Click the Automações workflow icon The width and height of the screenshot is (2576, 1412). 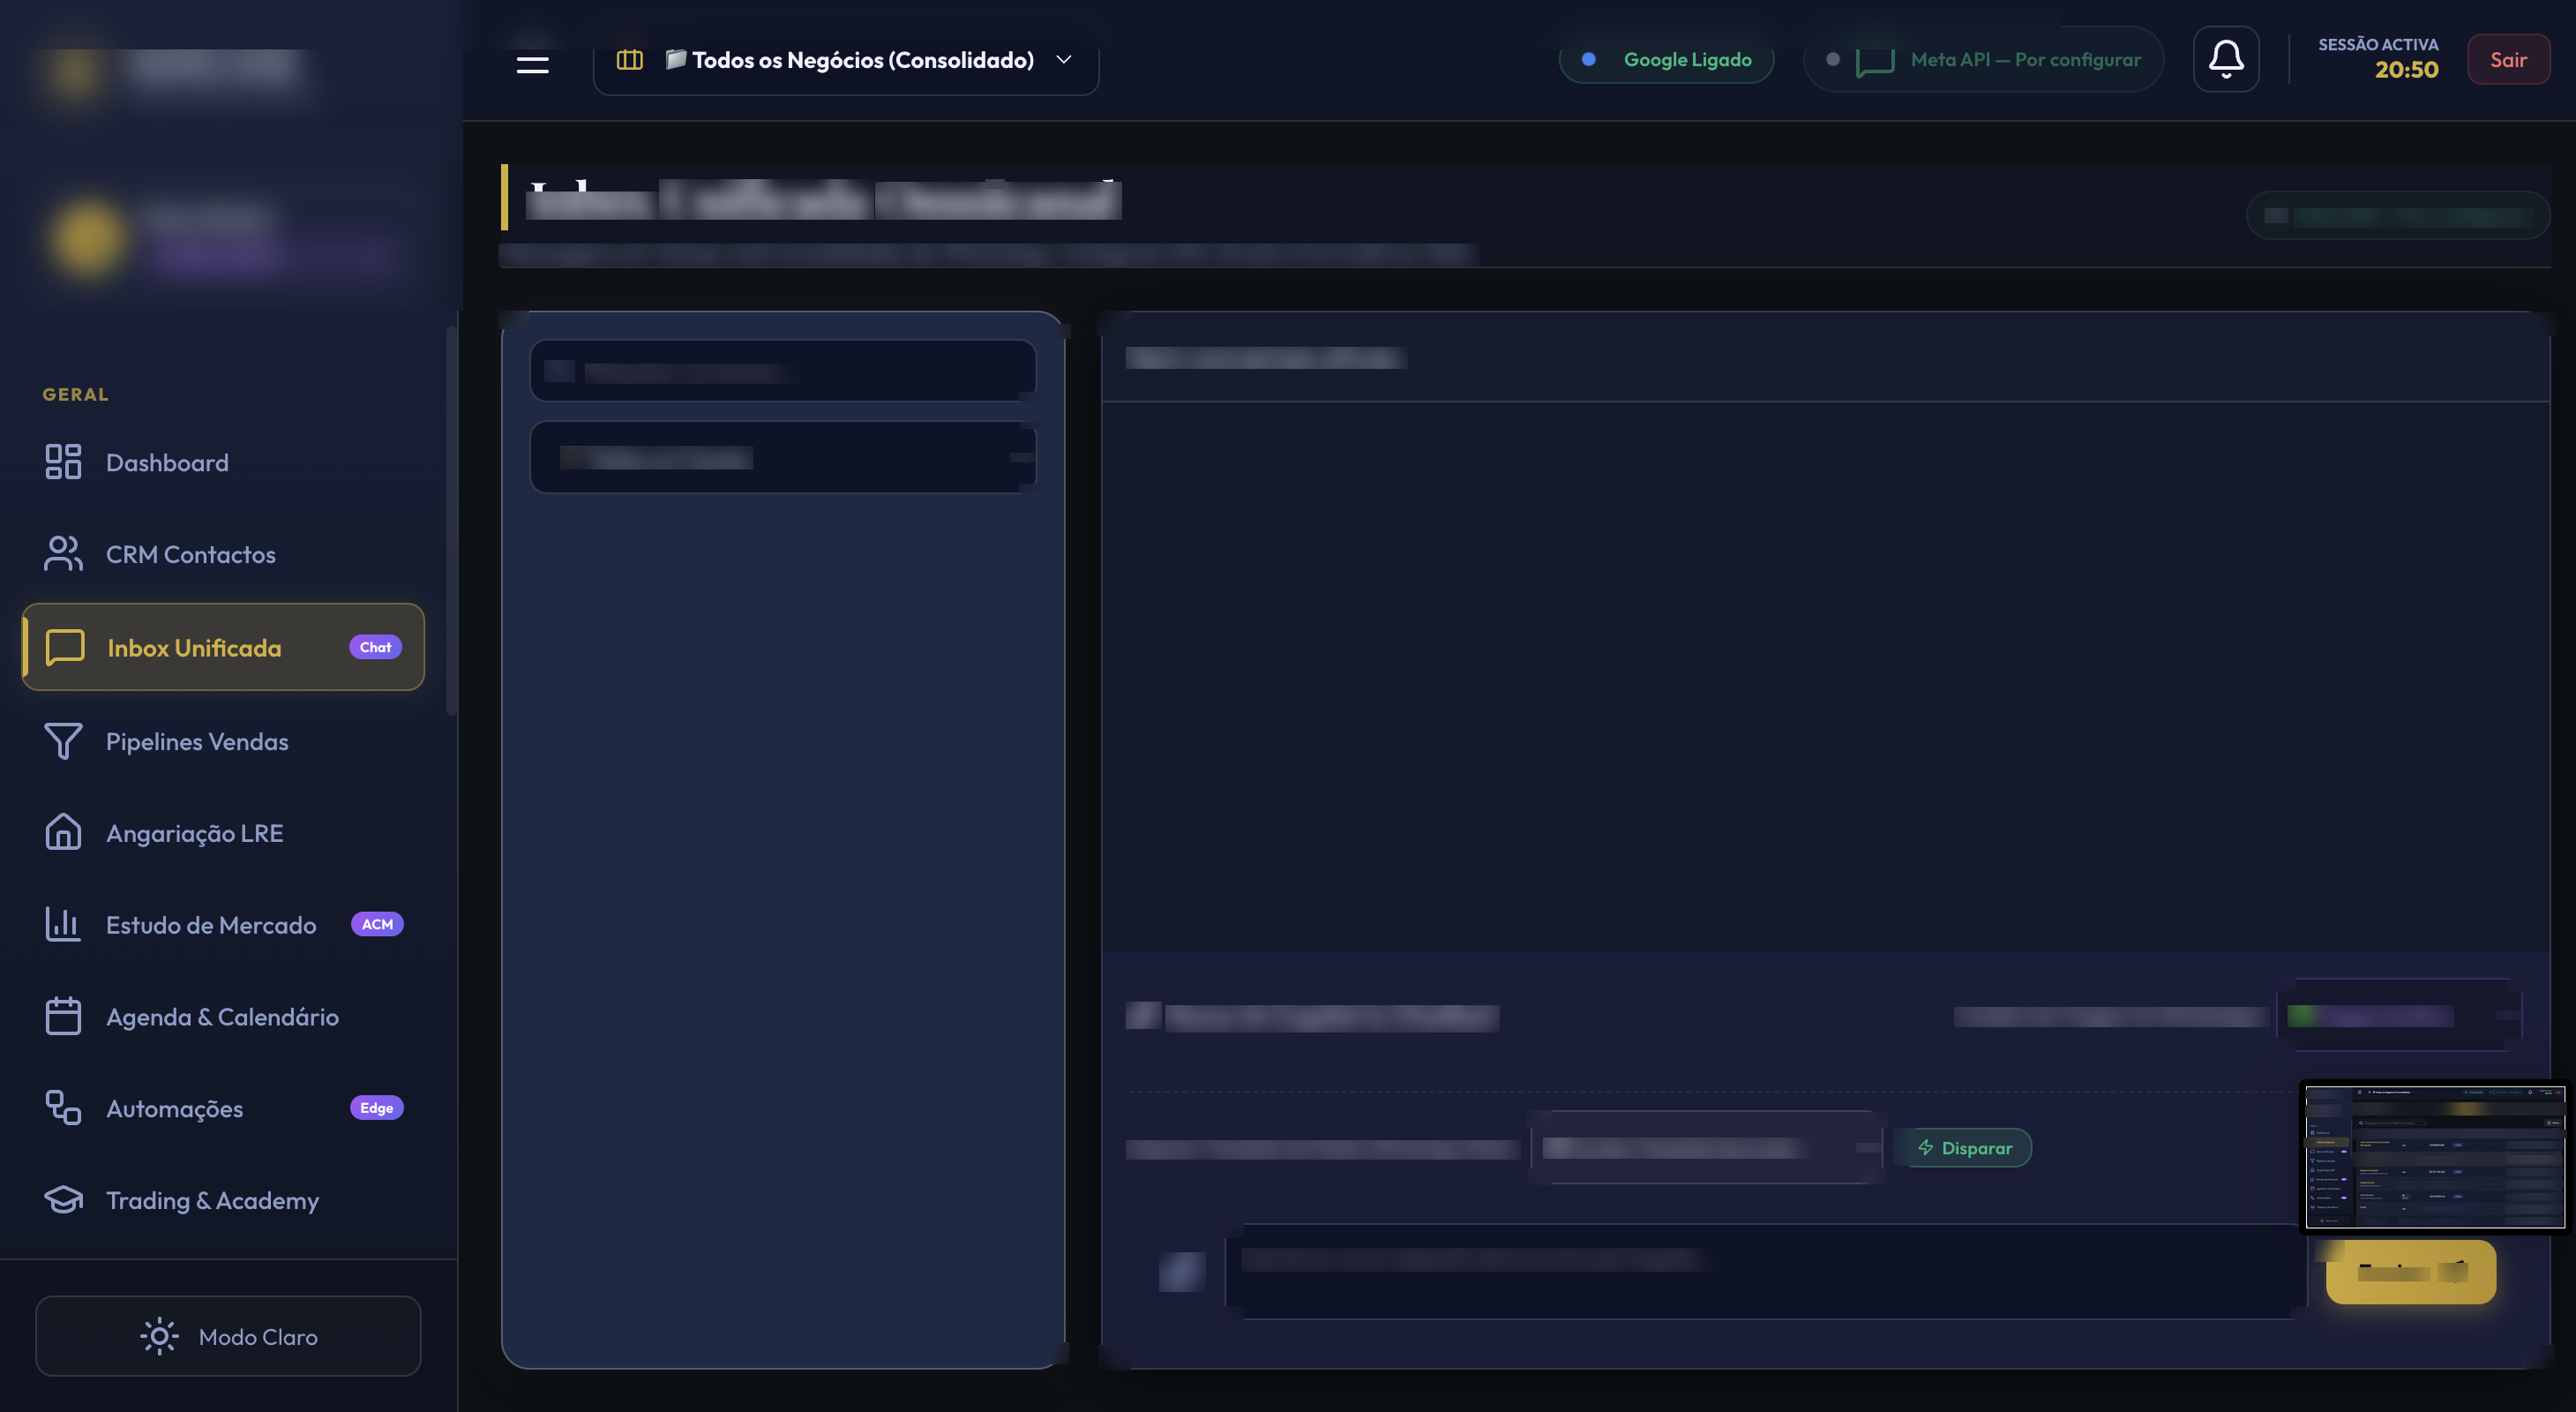tap(63, 1108)
